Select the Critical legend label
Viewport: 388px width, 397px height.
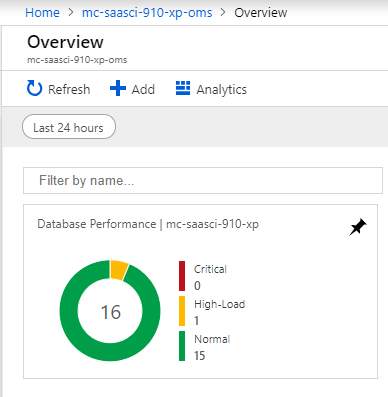pyautogui.click(x=210, y=269)
